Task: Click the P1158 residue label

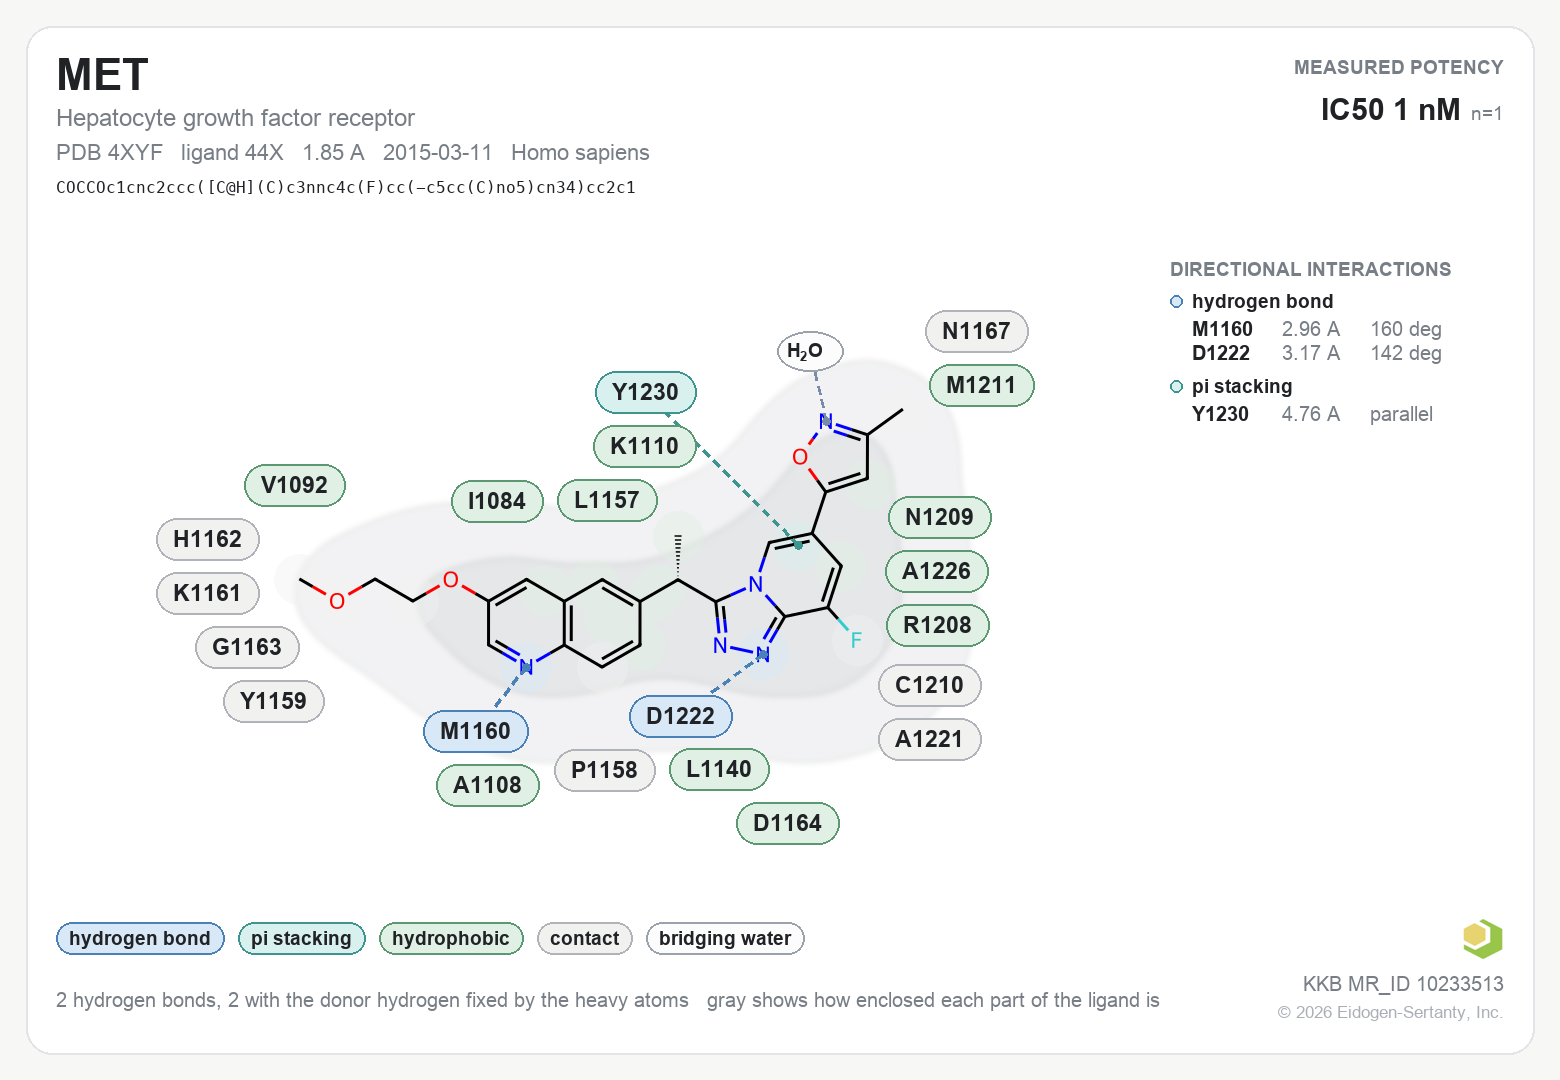Action: (605, 770)
